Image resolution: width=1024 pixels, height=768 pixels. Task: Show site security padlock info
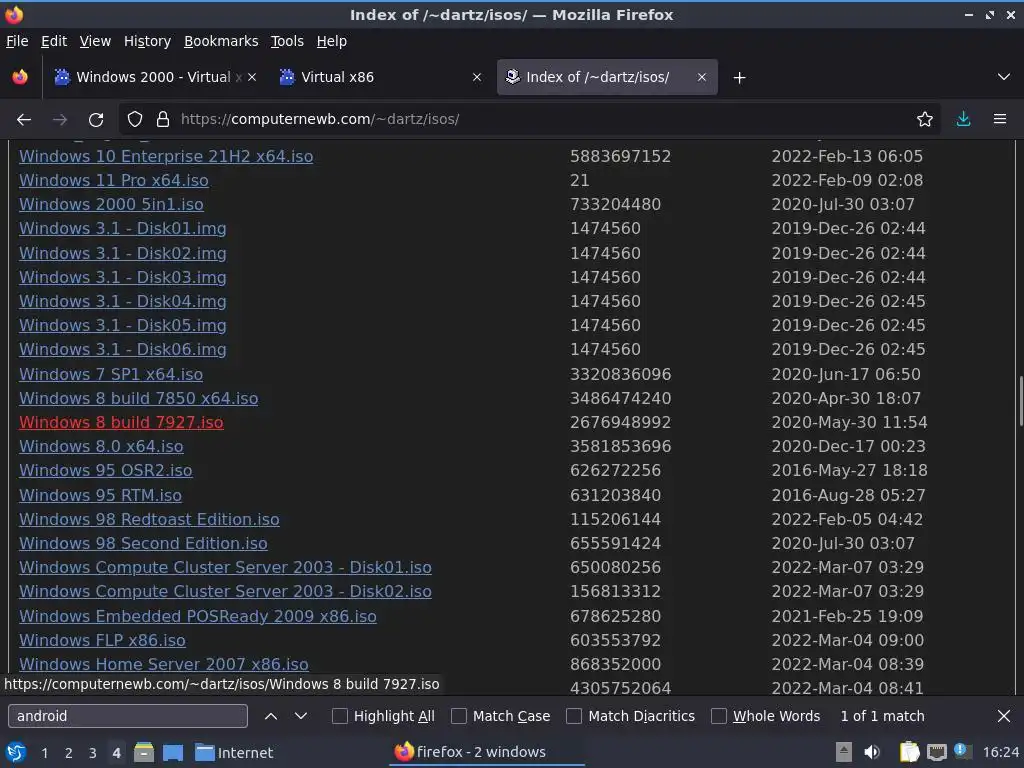point(163,120)
